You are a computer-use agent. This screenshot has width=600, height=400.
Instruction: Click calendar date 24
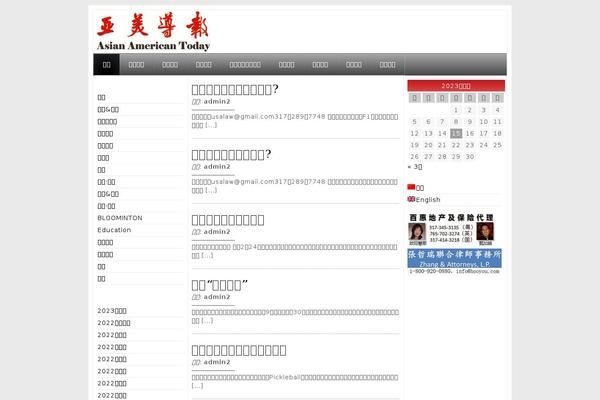pos(483,145)
